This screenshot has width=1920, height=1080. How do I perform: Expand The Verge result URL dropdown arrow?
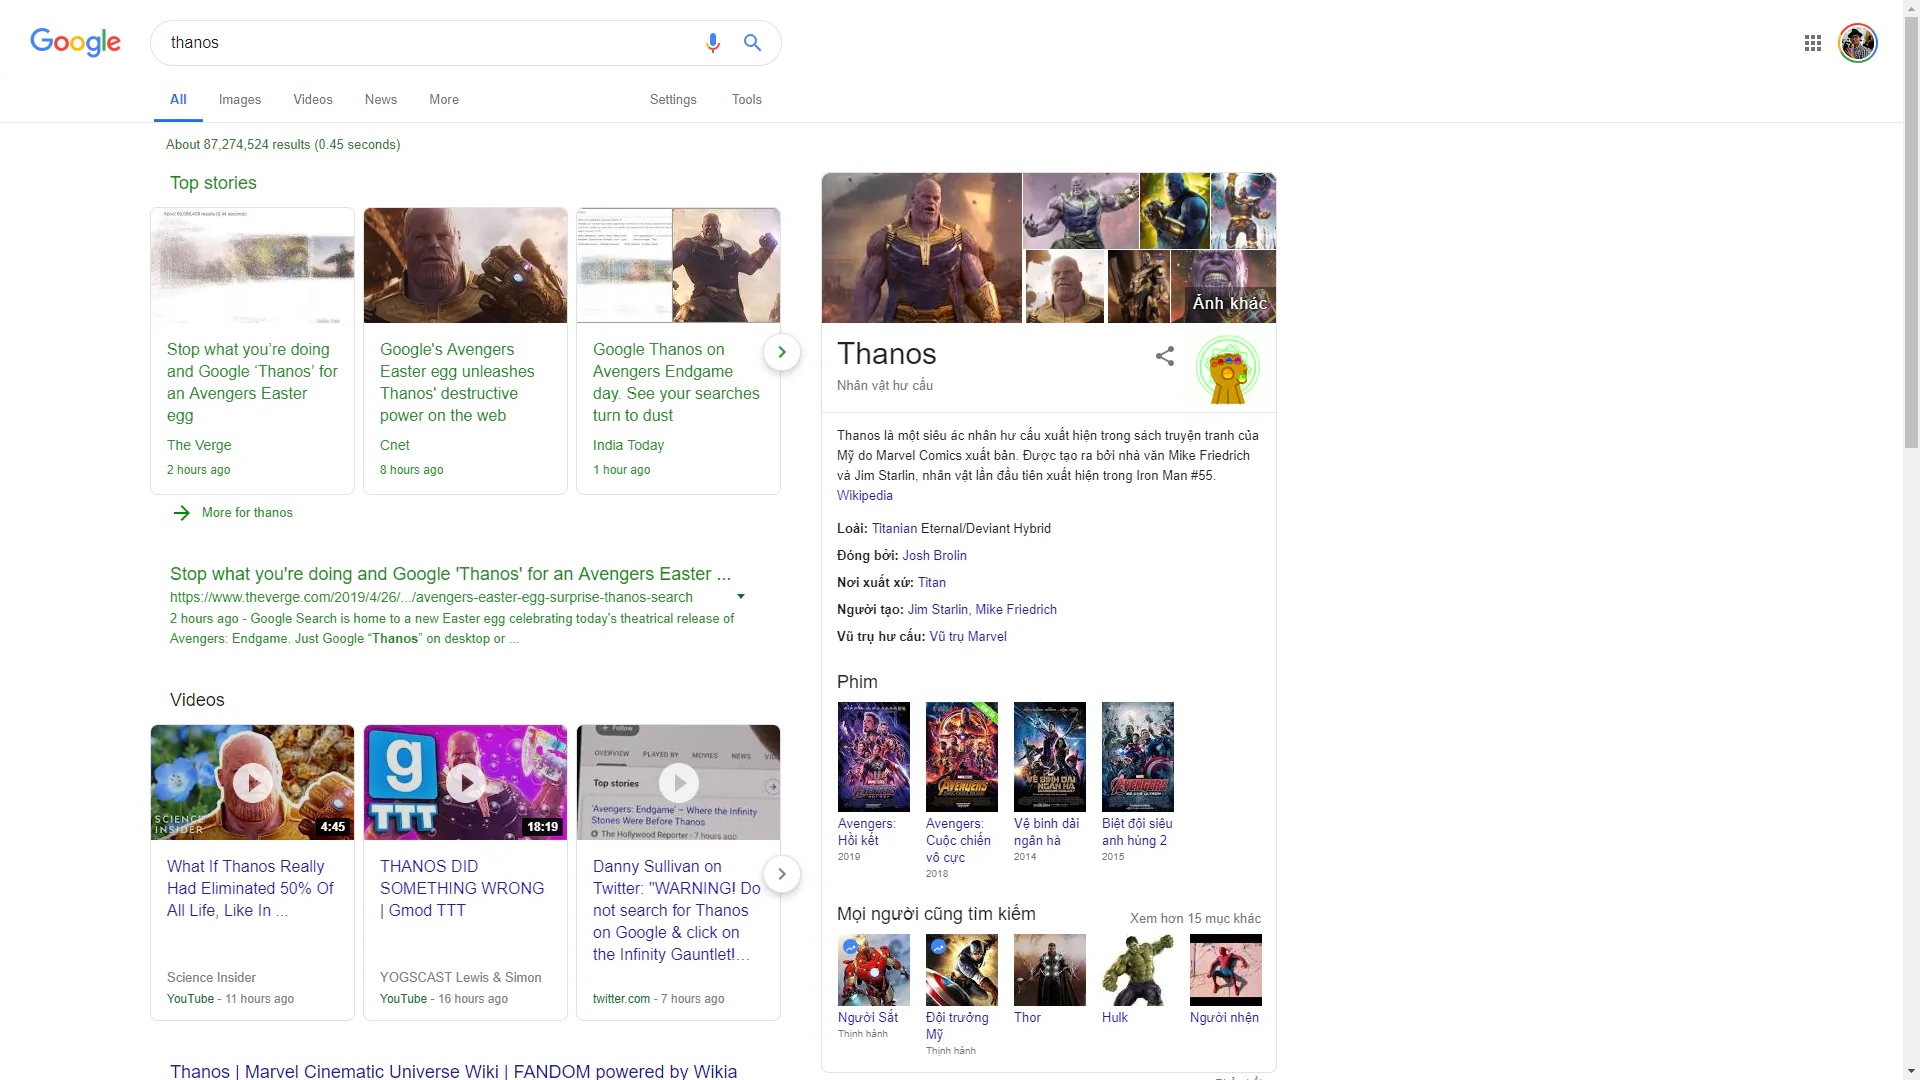point(741,597)
